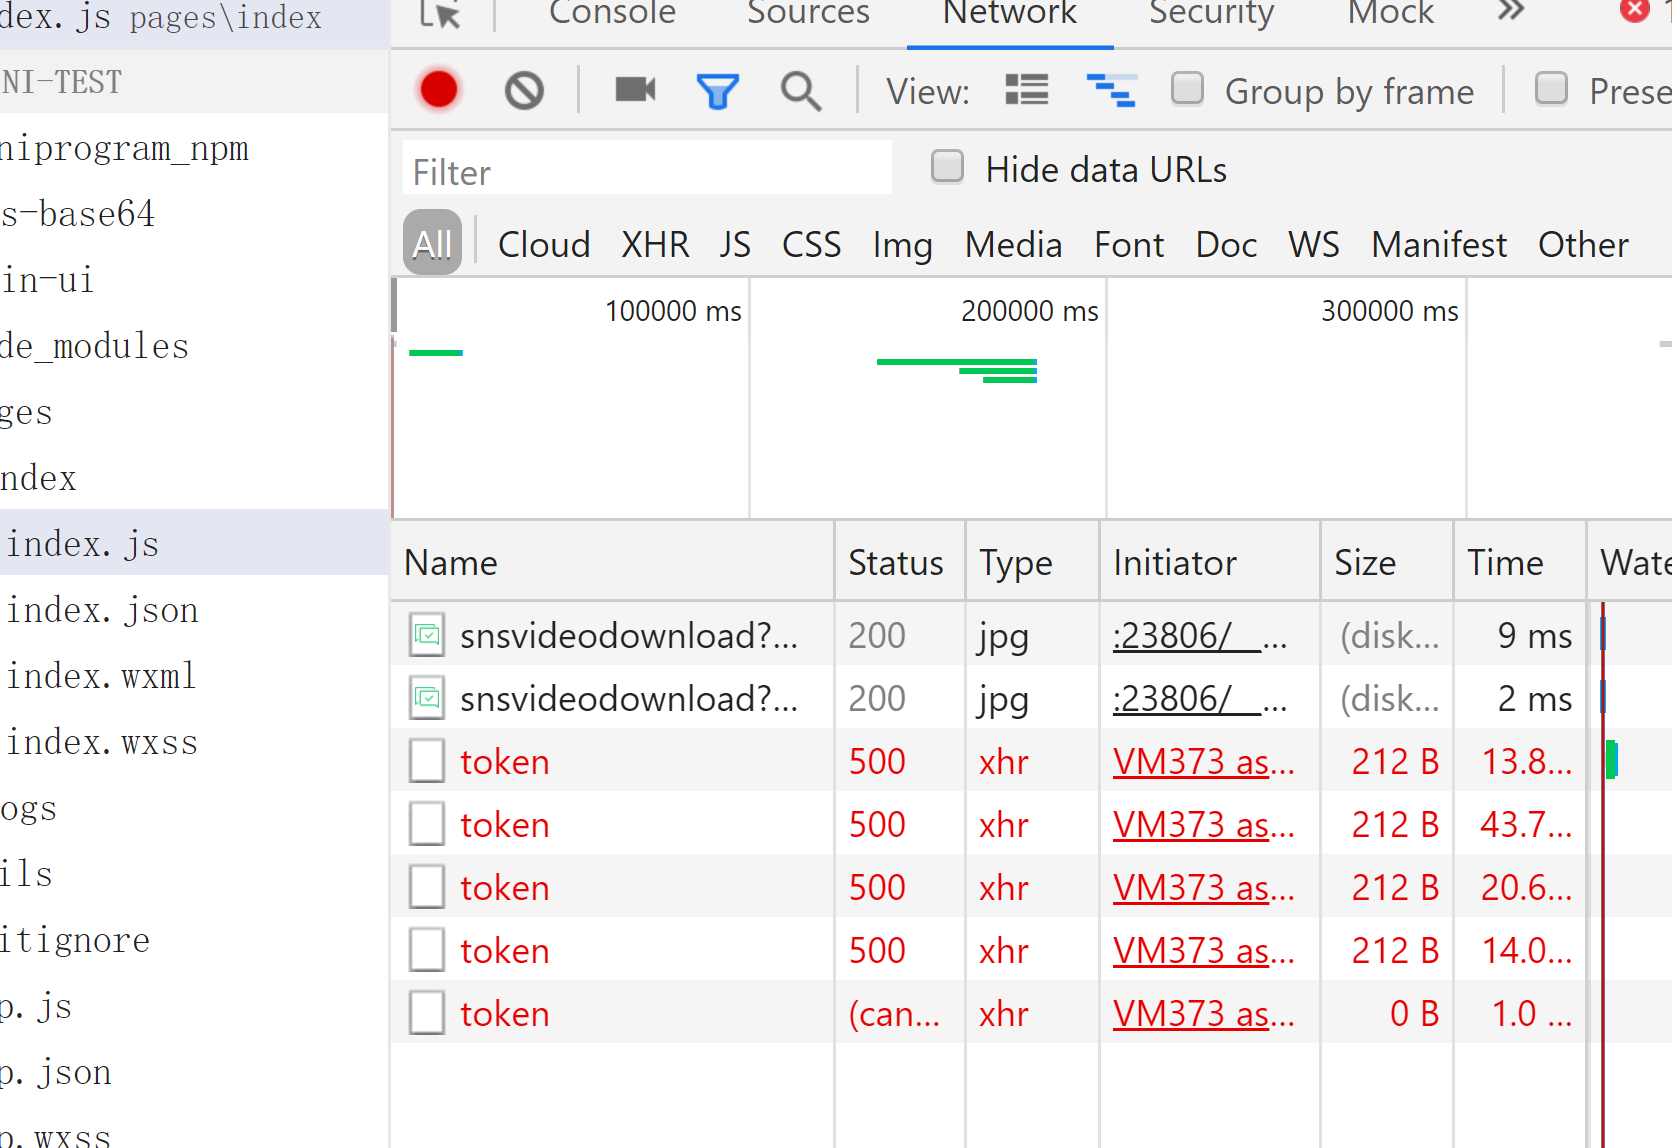Image resolution: width=1672 pixels, height=1148 pixels.
Task: Switch to the Console tab
Action: [x=612, y=13]
